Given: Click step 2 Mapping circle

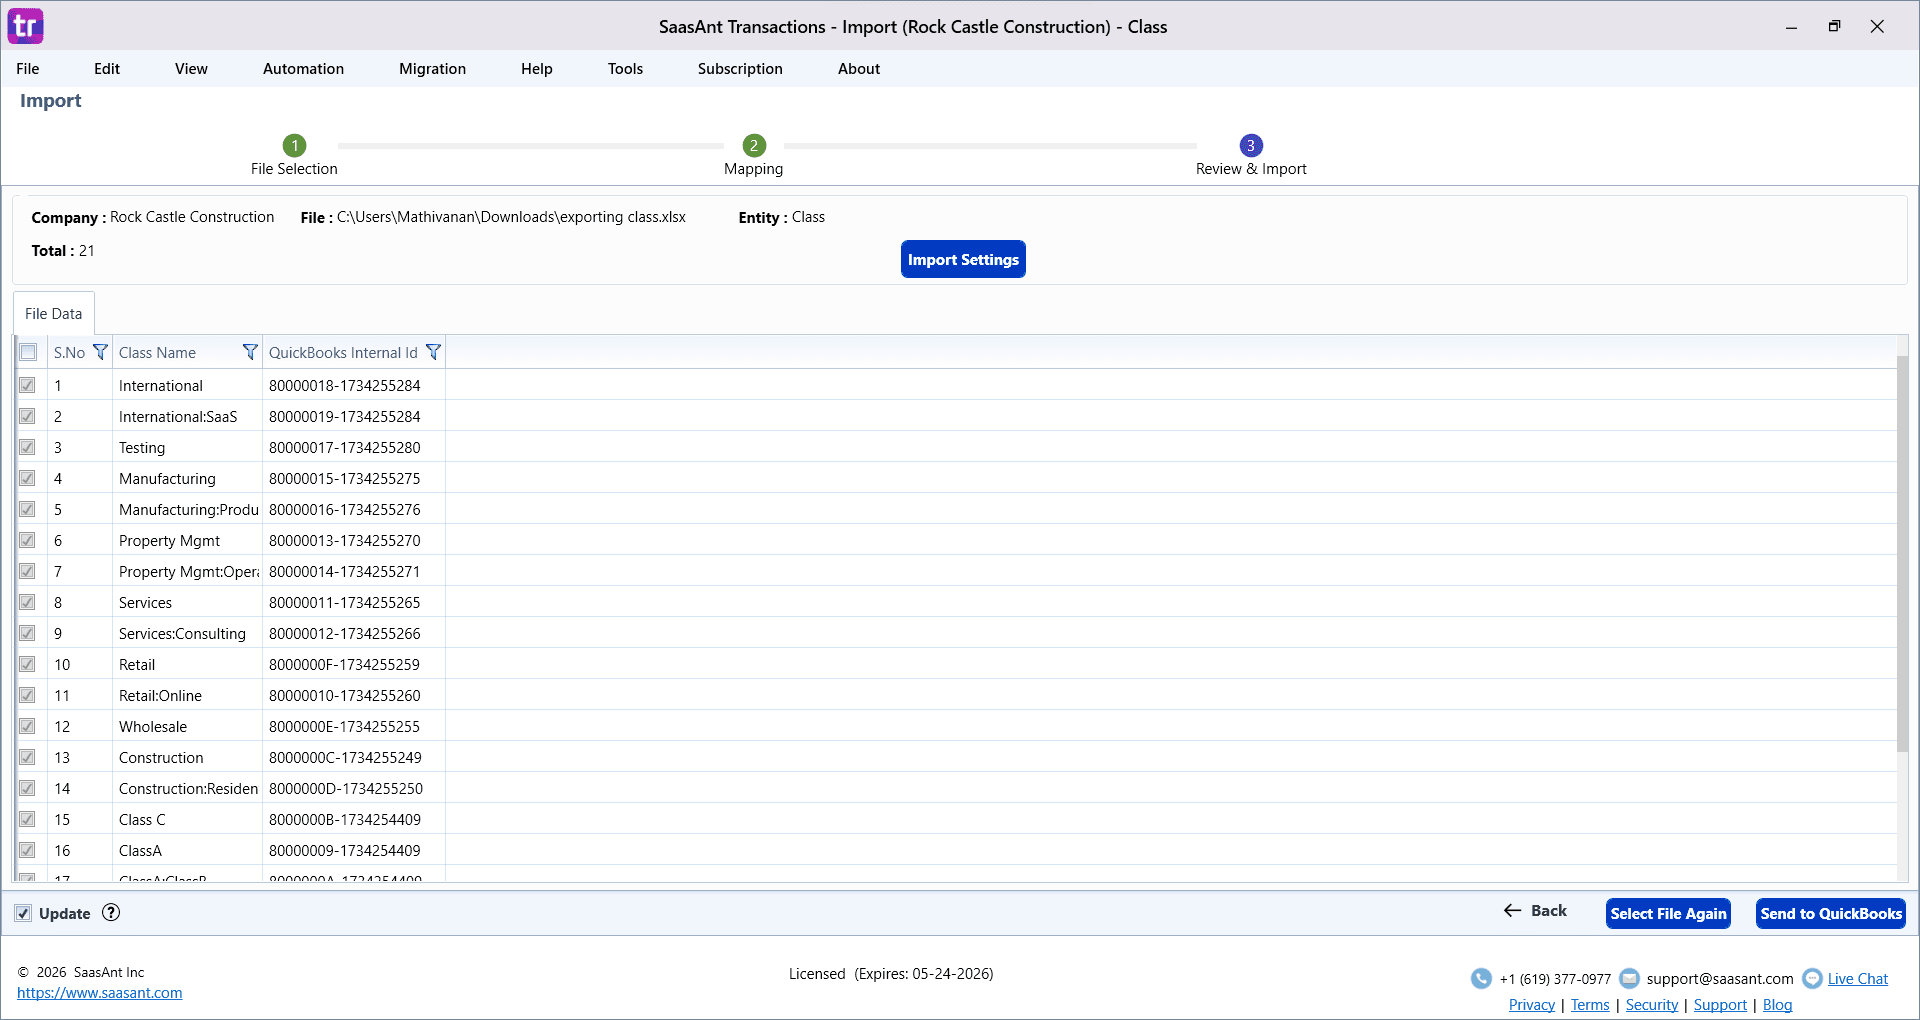Looking at the screenshot, I should pos(754,145).
